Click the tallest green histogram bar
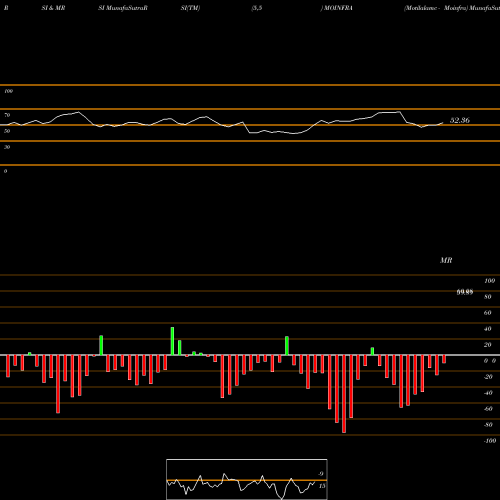500x500 pixels. click(172, 341)
